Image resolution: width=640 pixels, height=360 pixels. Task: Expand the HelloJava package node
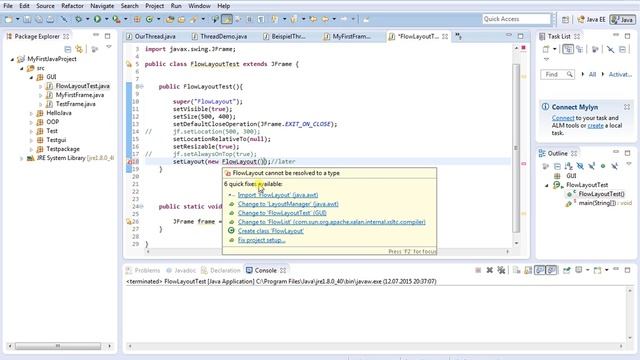(x=31, y=113)
